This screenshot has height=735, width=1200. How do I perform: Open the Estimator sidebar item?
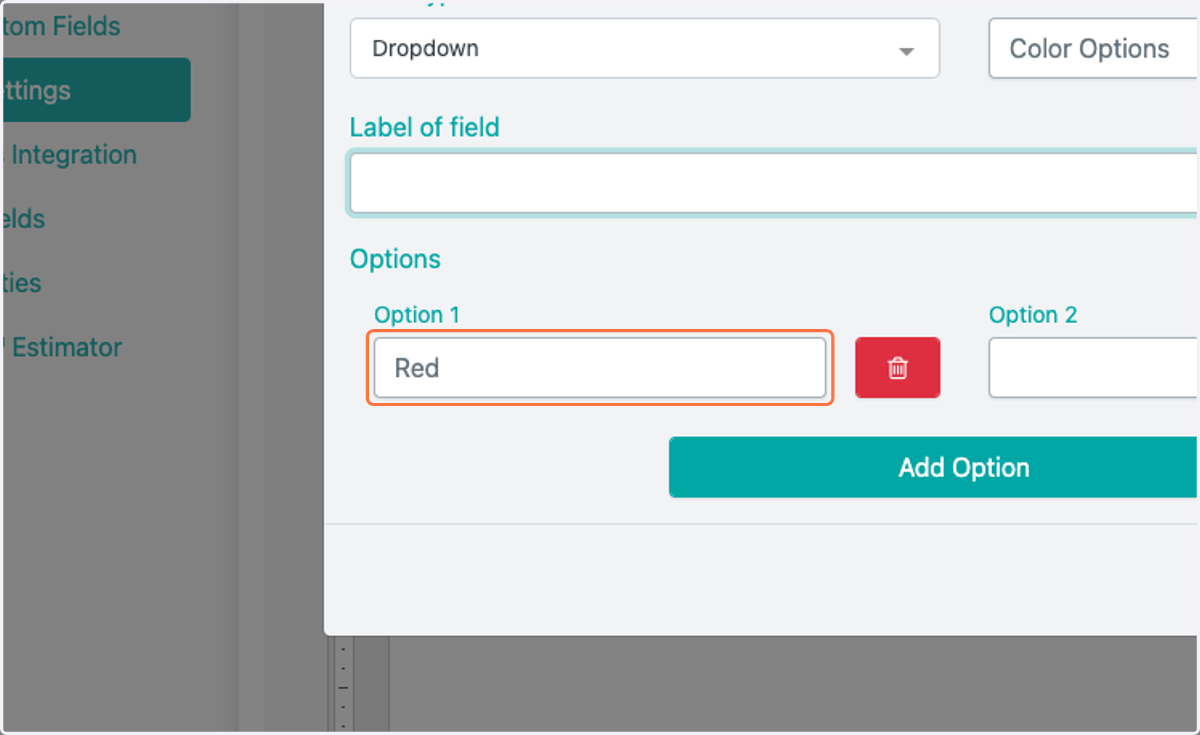point(62,347)
